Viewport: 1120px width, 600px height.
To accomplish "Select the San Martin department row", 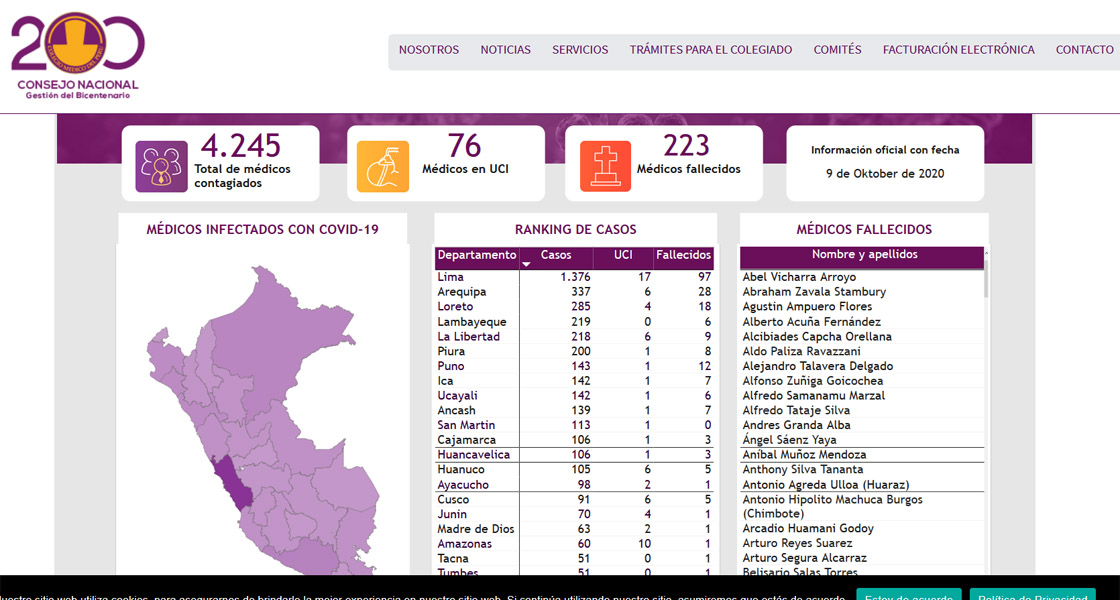I will (574, 425).
